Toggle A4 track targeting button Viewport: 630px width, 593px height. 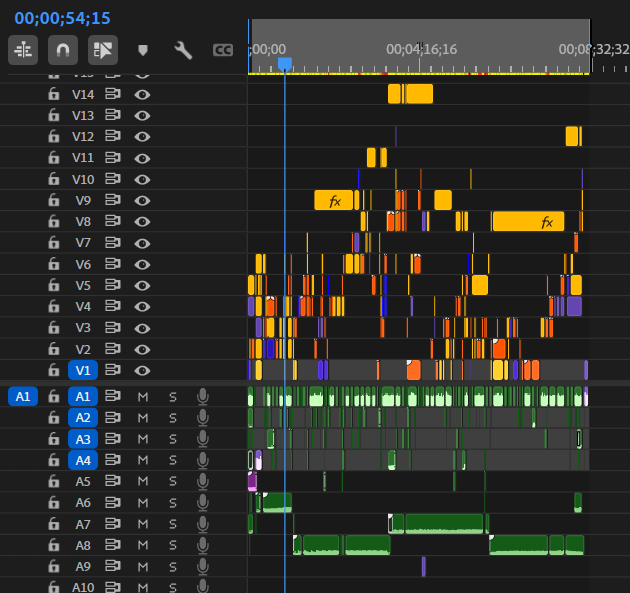(x=83, y=460)
